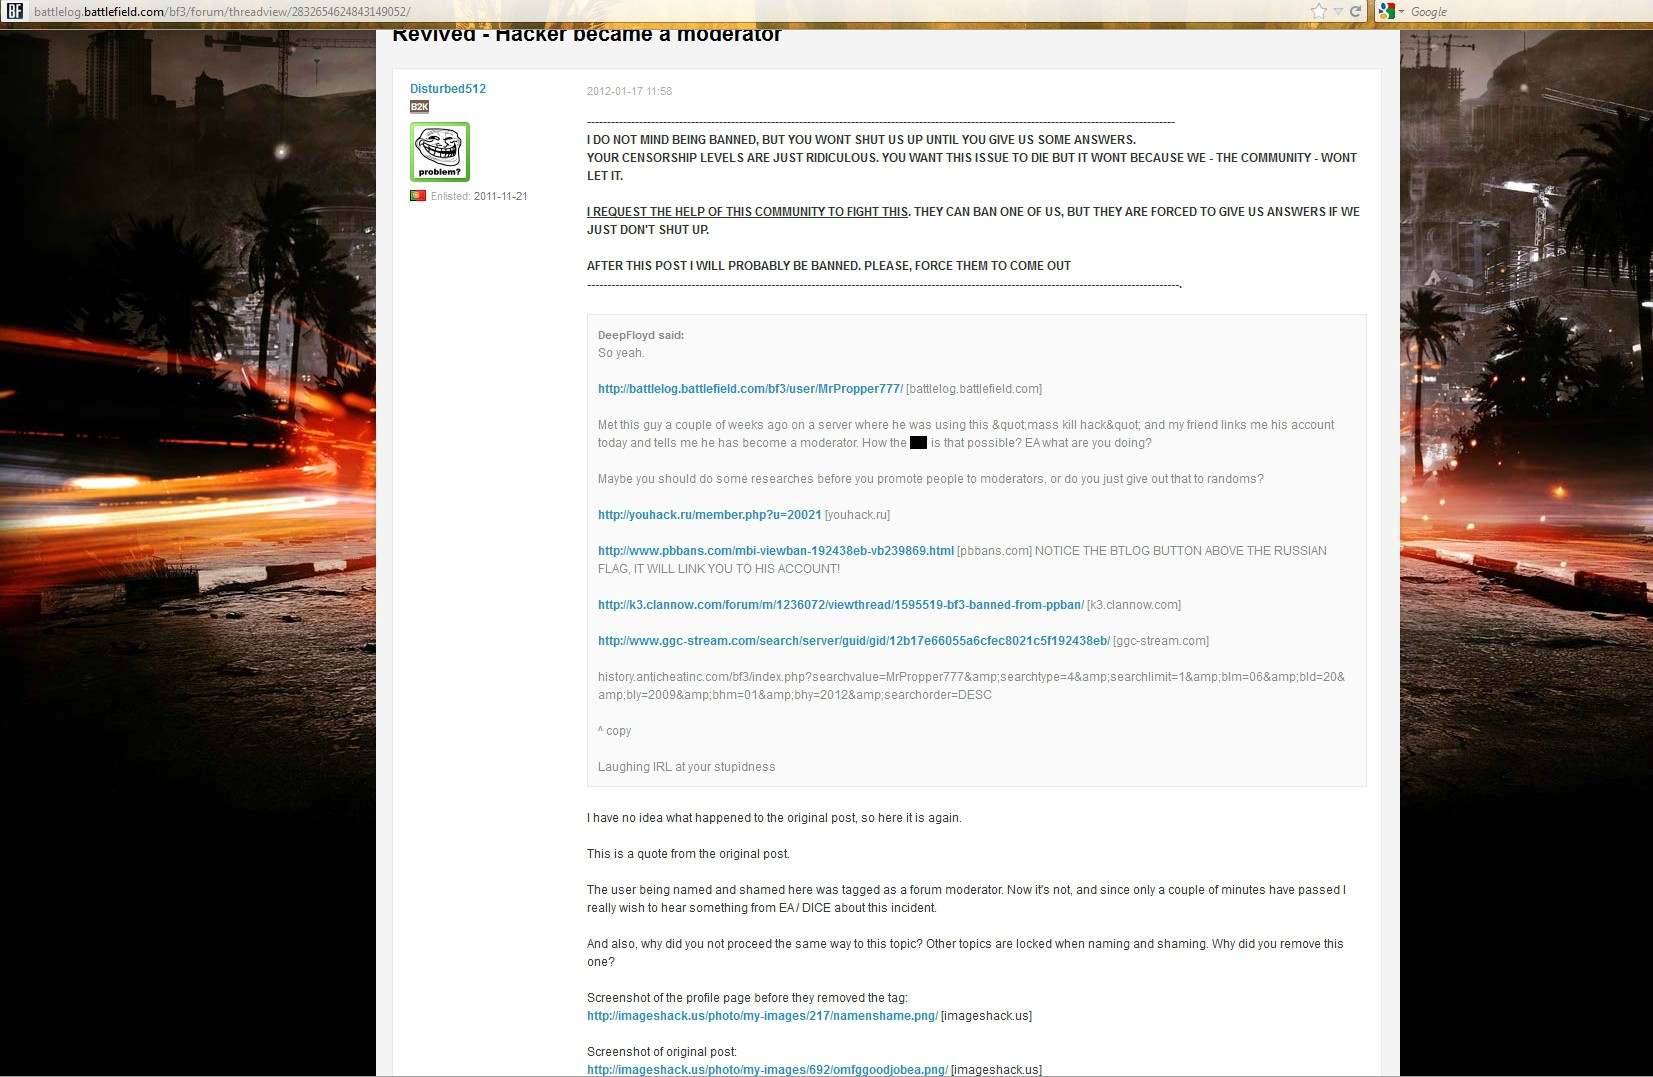Click the thread title 'Revived - Hacker became a moderator'

pos(587,35)
